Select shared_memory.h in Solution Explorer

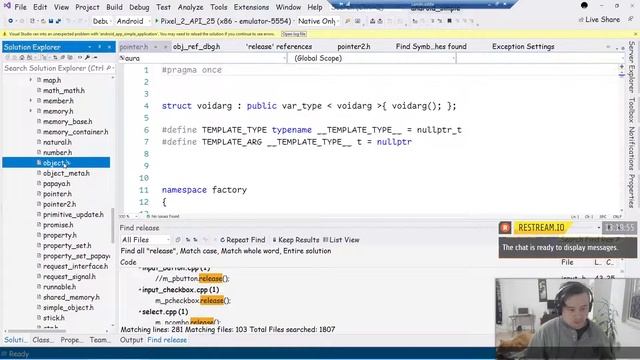(71, 297)
